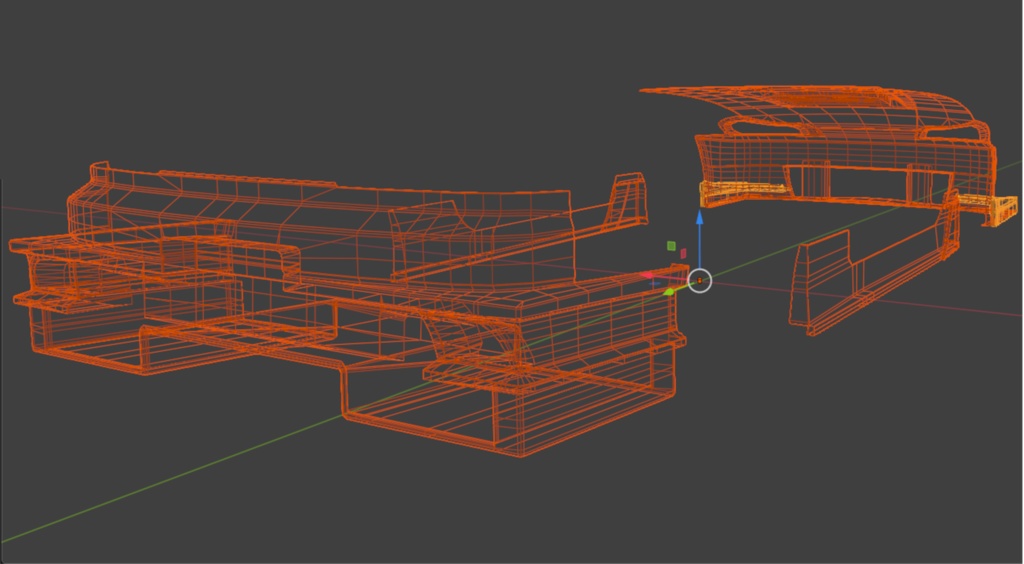The image size is (1024, 564).
Task: Click the blue plane handle near gizmo
Action: [654, 283]
